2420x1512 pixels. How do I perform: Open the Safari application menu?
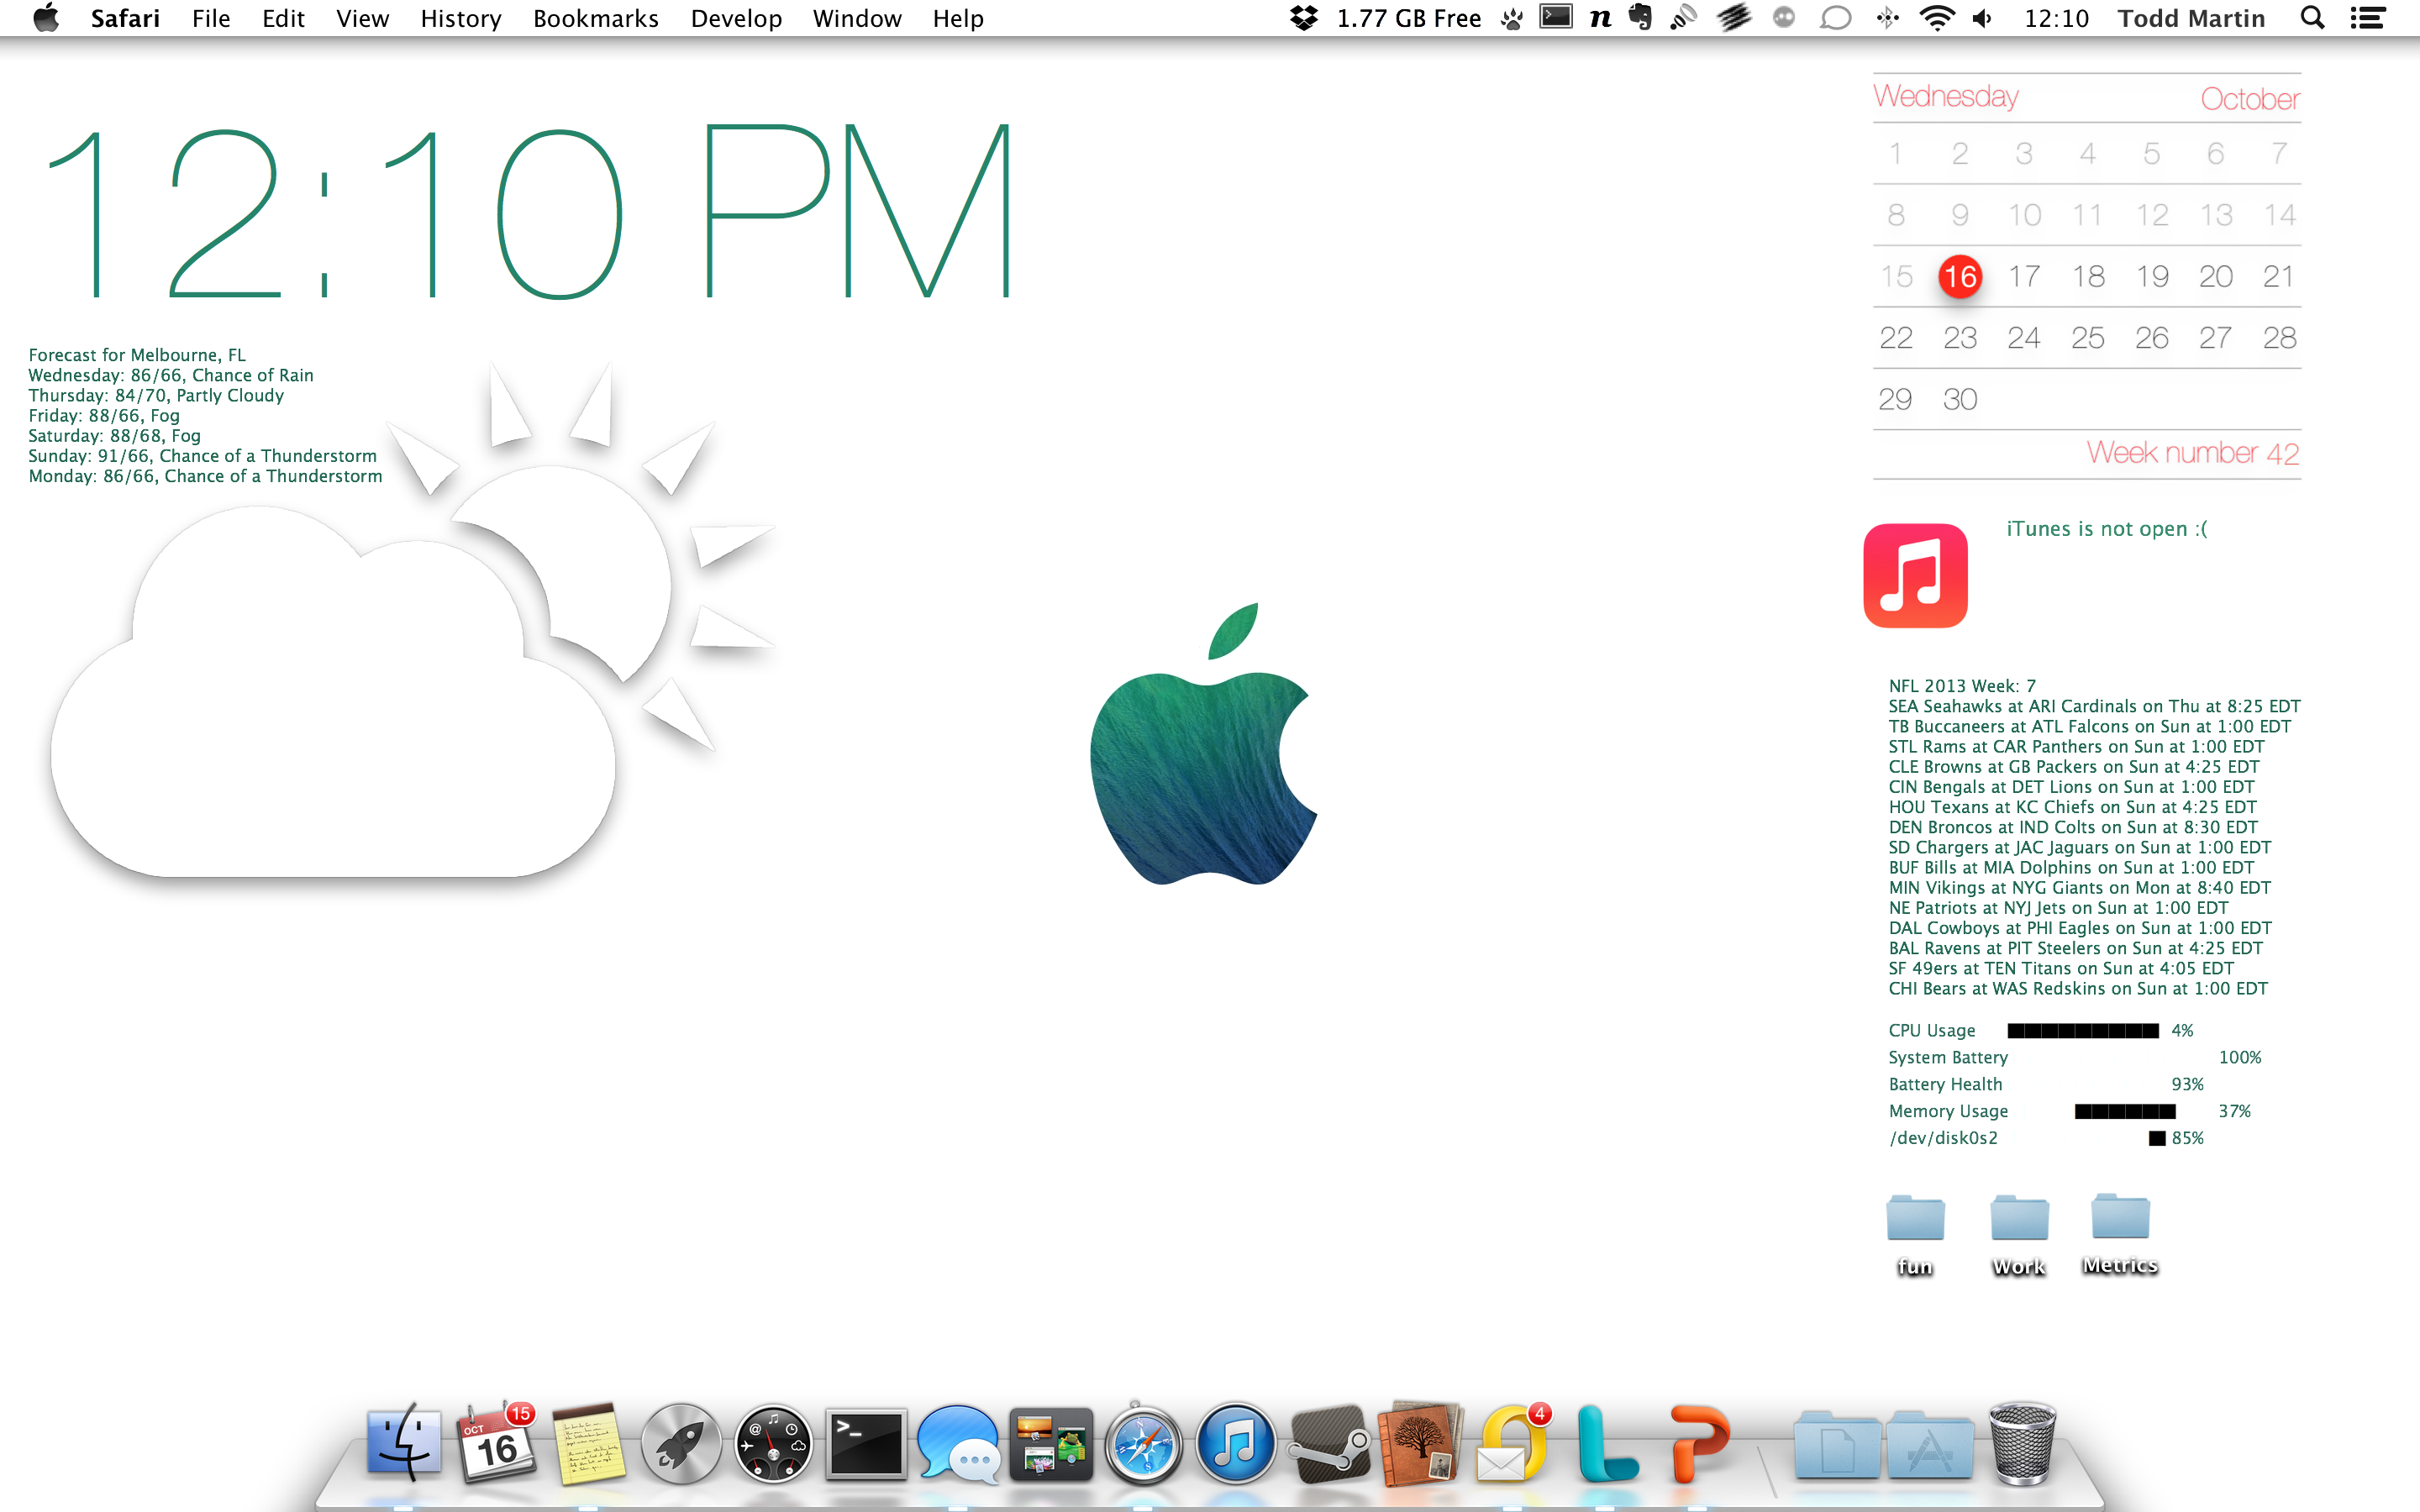125,18
